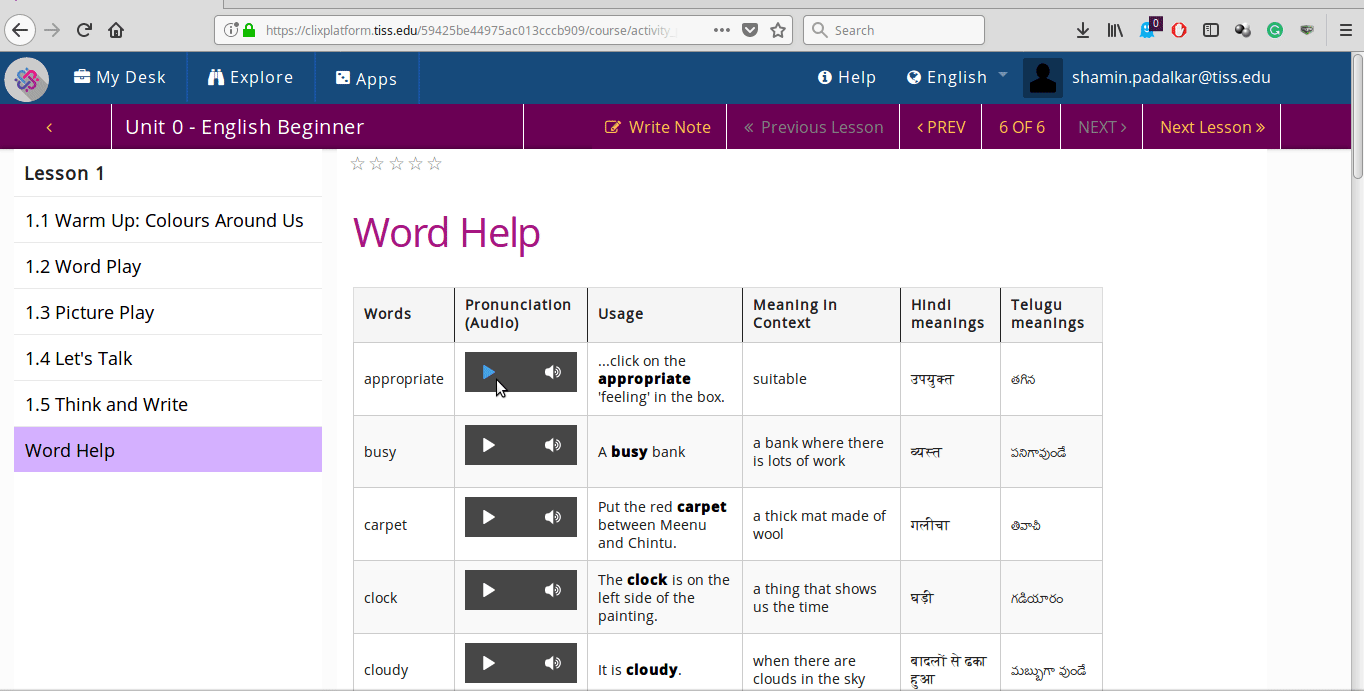Mute volume on the 'appropriate' audio player

tap(553, 372)
